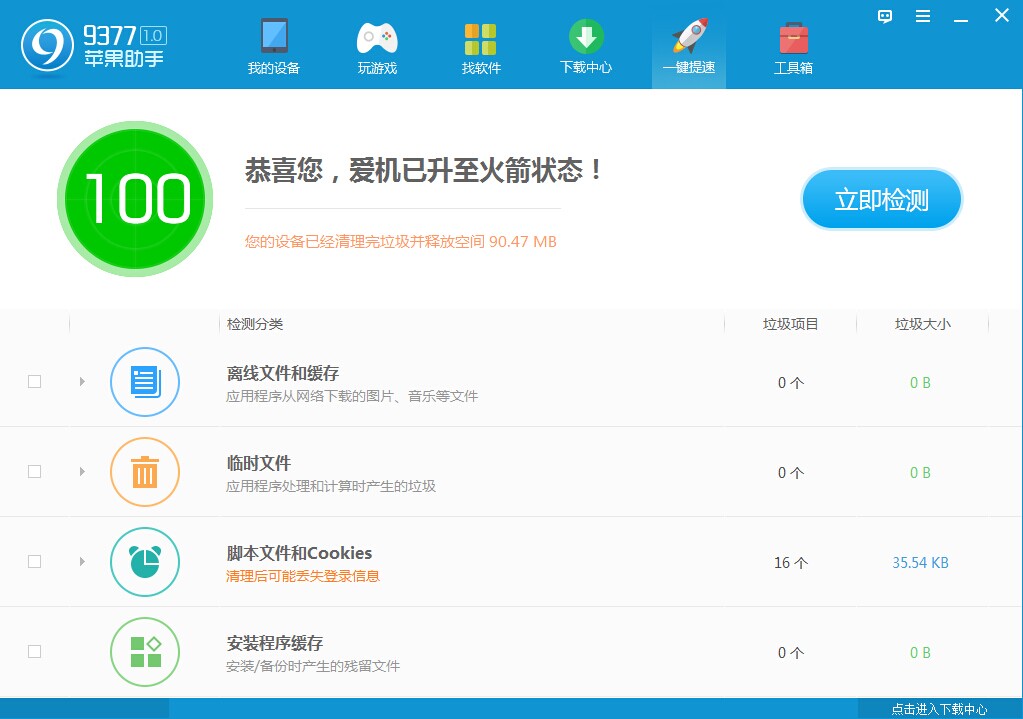The width and height of the screenshot is (1023, 719).
Task: Open the hamburger menu
Action: coord(922,16)
